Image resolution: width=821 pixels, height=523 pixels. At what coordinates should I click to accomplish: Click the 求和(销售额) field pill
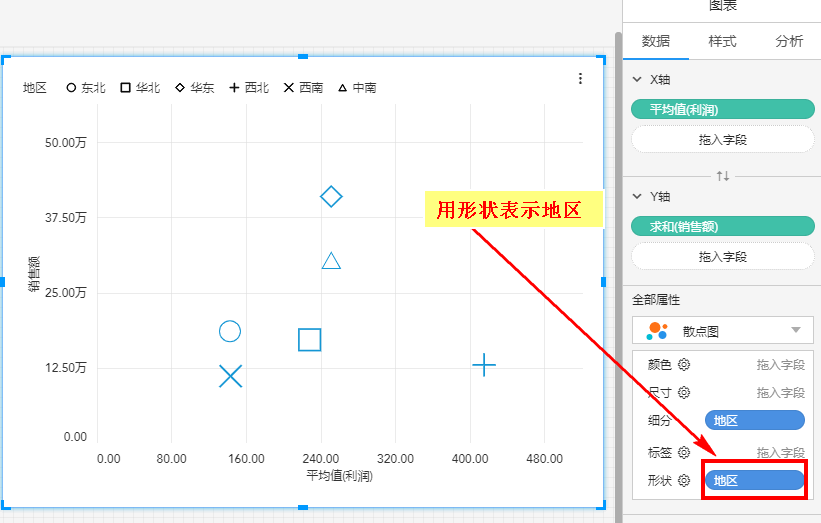[723, 227]
